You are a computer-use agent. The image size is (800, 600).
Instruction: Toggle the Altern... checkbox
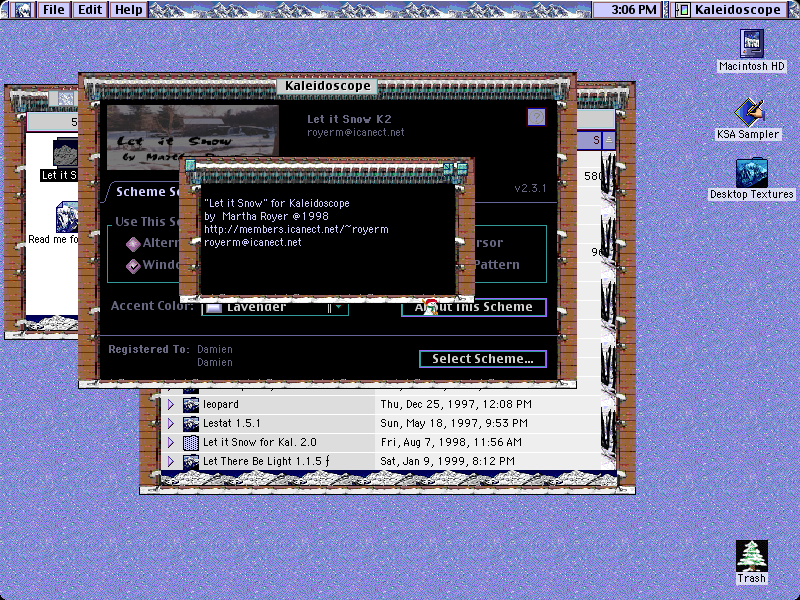pos(133,244)
